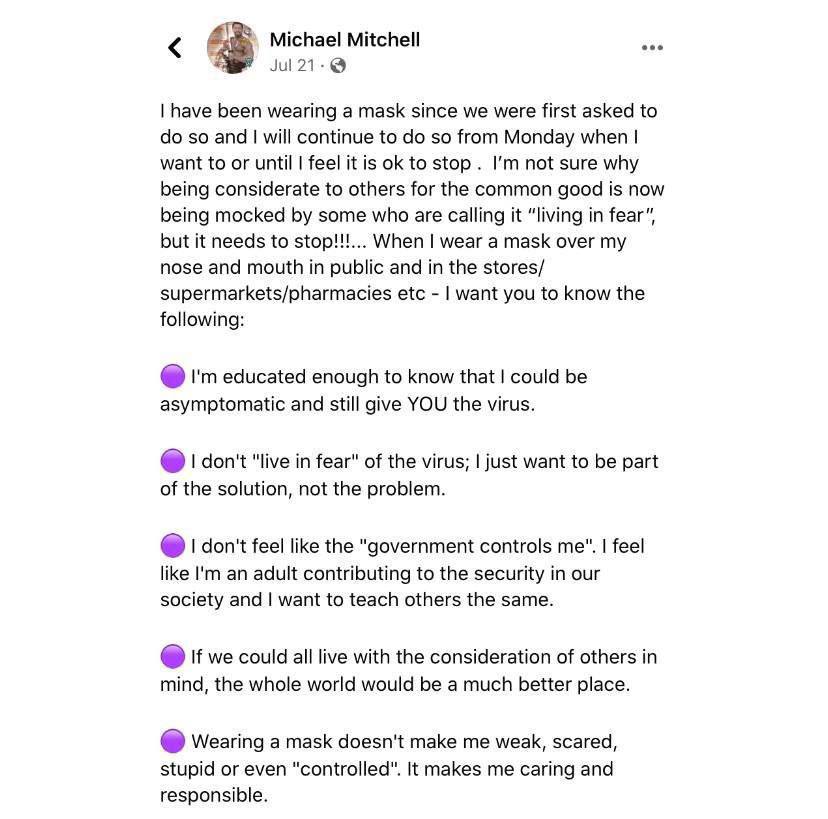Click the text "of the solution, not the problem"

(302, 490)
